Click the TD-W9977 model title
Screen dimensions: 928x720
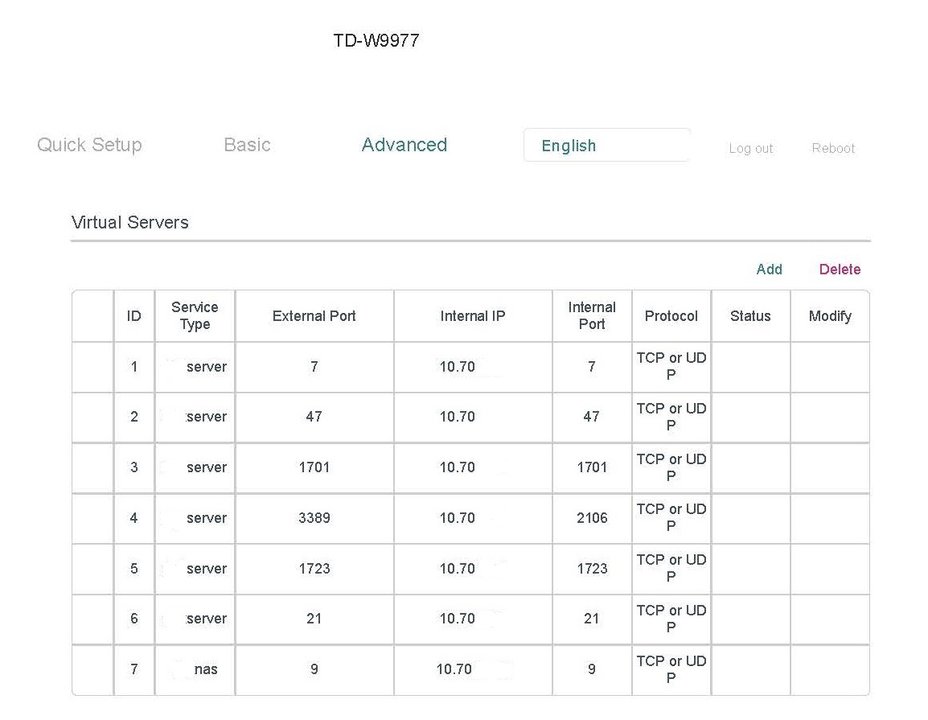coord(376,41)
